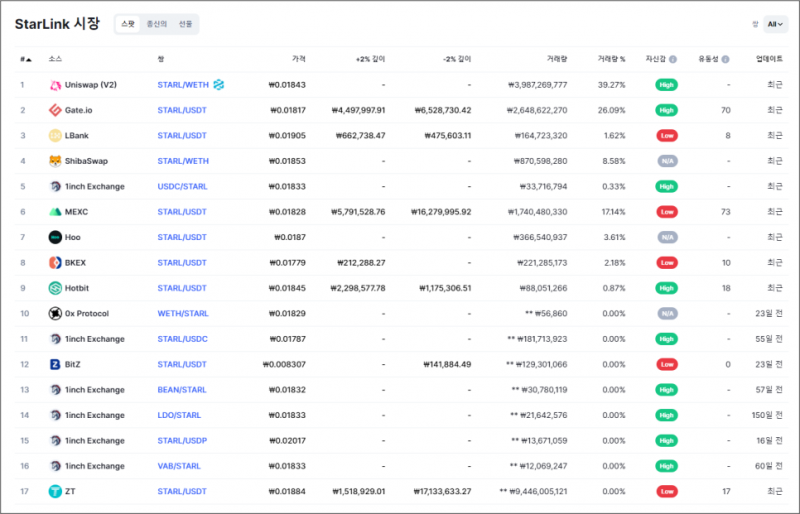The height and width of the screenshot is (514, 800).
Task: Click the Gate.io exchange logo
Action: pos(55,110)
